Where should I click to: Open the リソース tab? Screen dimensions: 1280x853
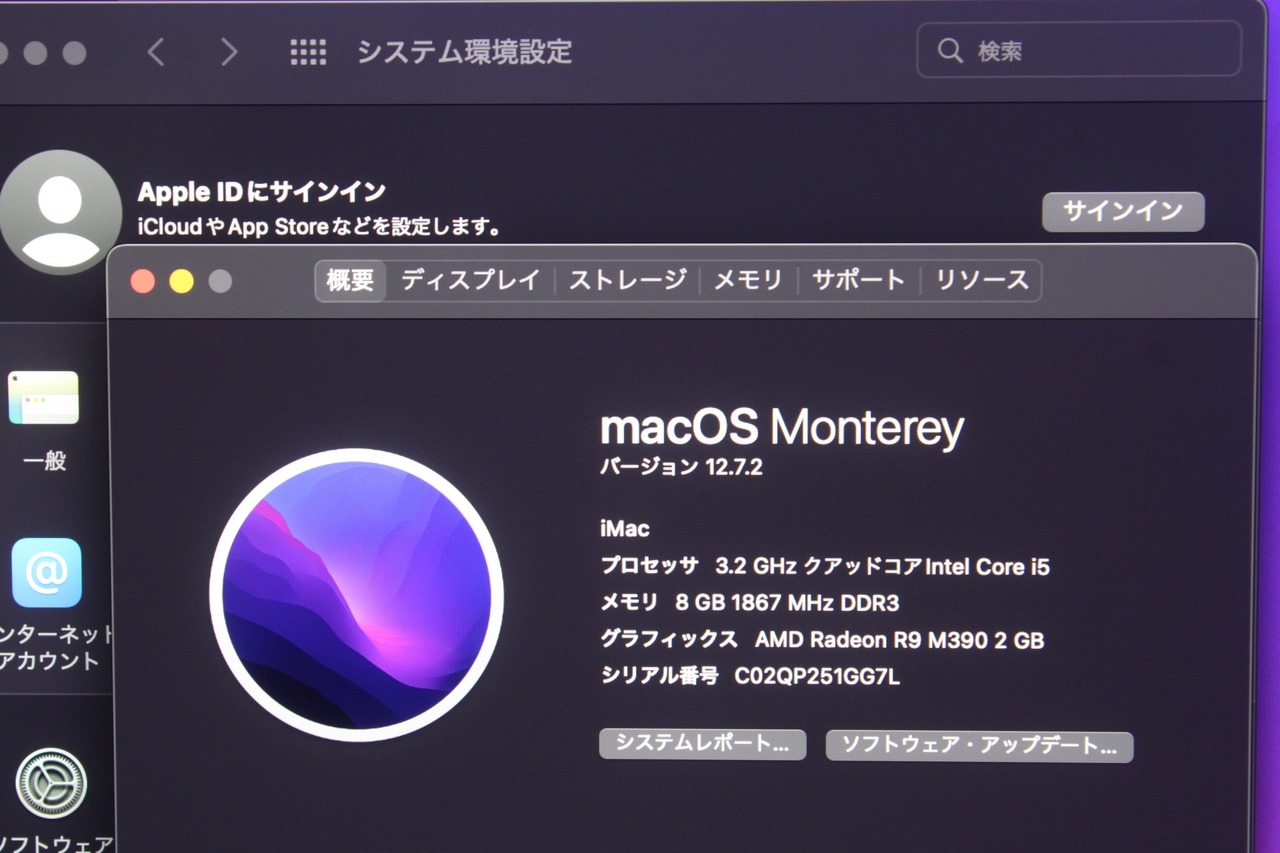[982, 280]
